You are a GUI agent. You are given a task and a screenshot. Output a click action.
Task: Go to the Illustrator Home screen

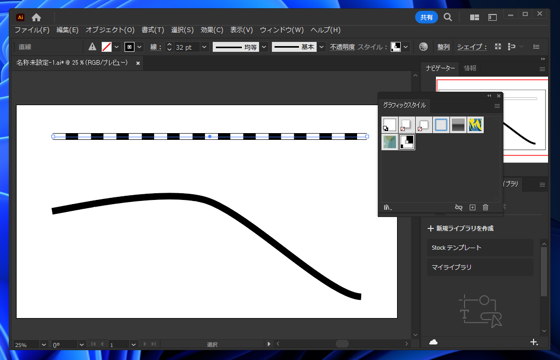point(36,17)
